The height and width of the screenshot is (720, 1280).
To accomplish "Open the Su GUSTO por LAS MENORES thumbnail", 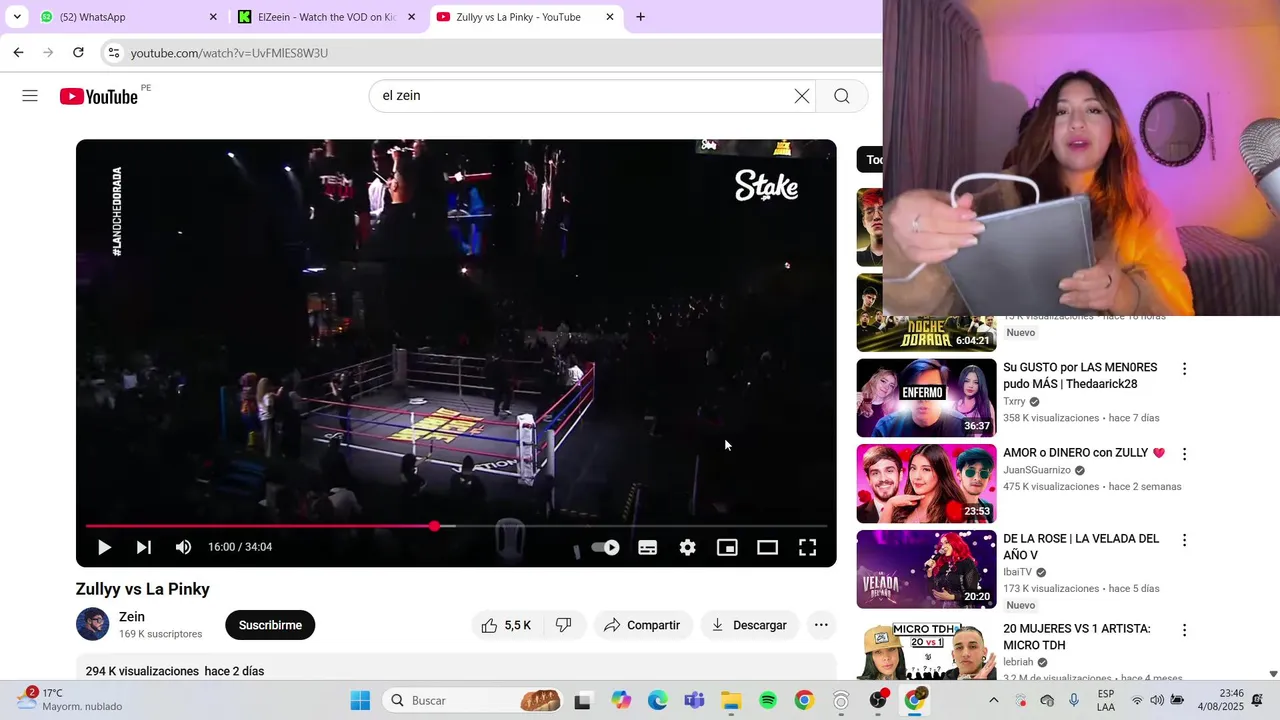I will tap(926, 398).
